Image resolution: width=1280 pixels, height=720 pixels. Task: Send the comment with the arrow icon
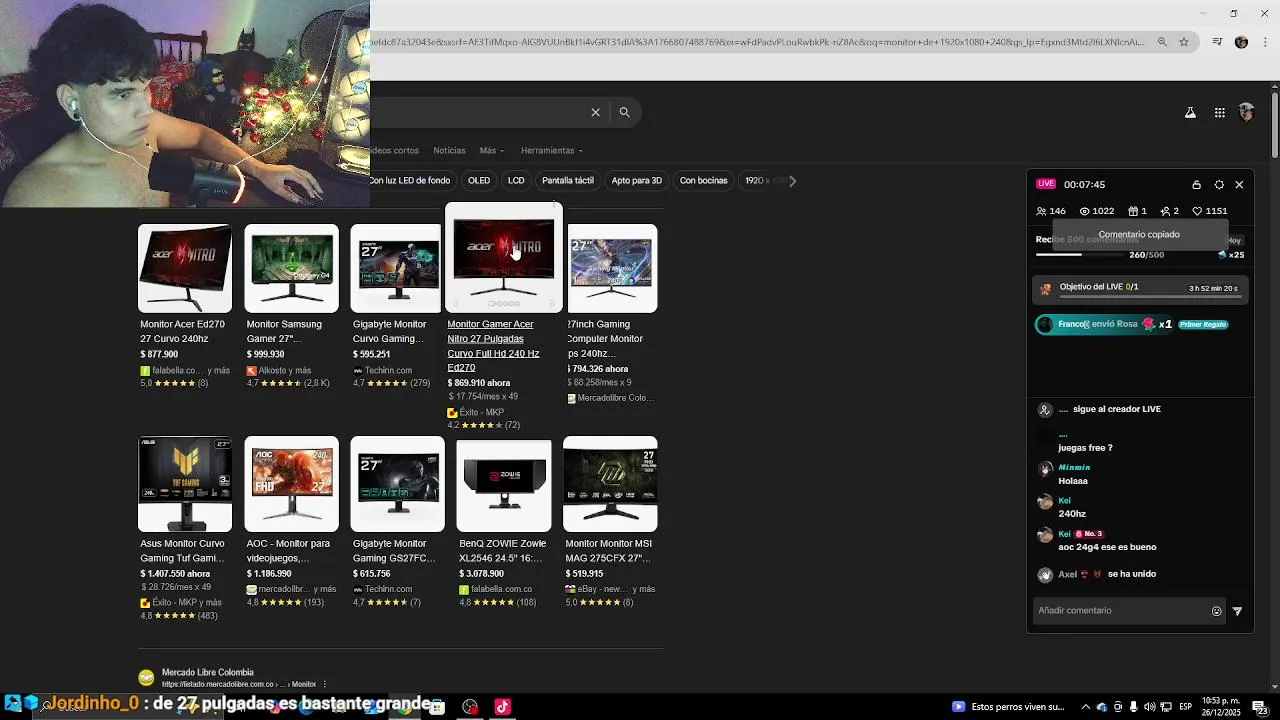[x=1237, y=611]
